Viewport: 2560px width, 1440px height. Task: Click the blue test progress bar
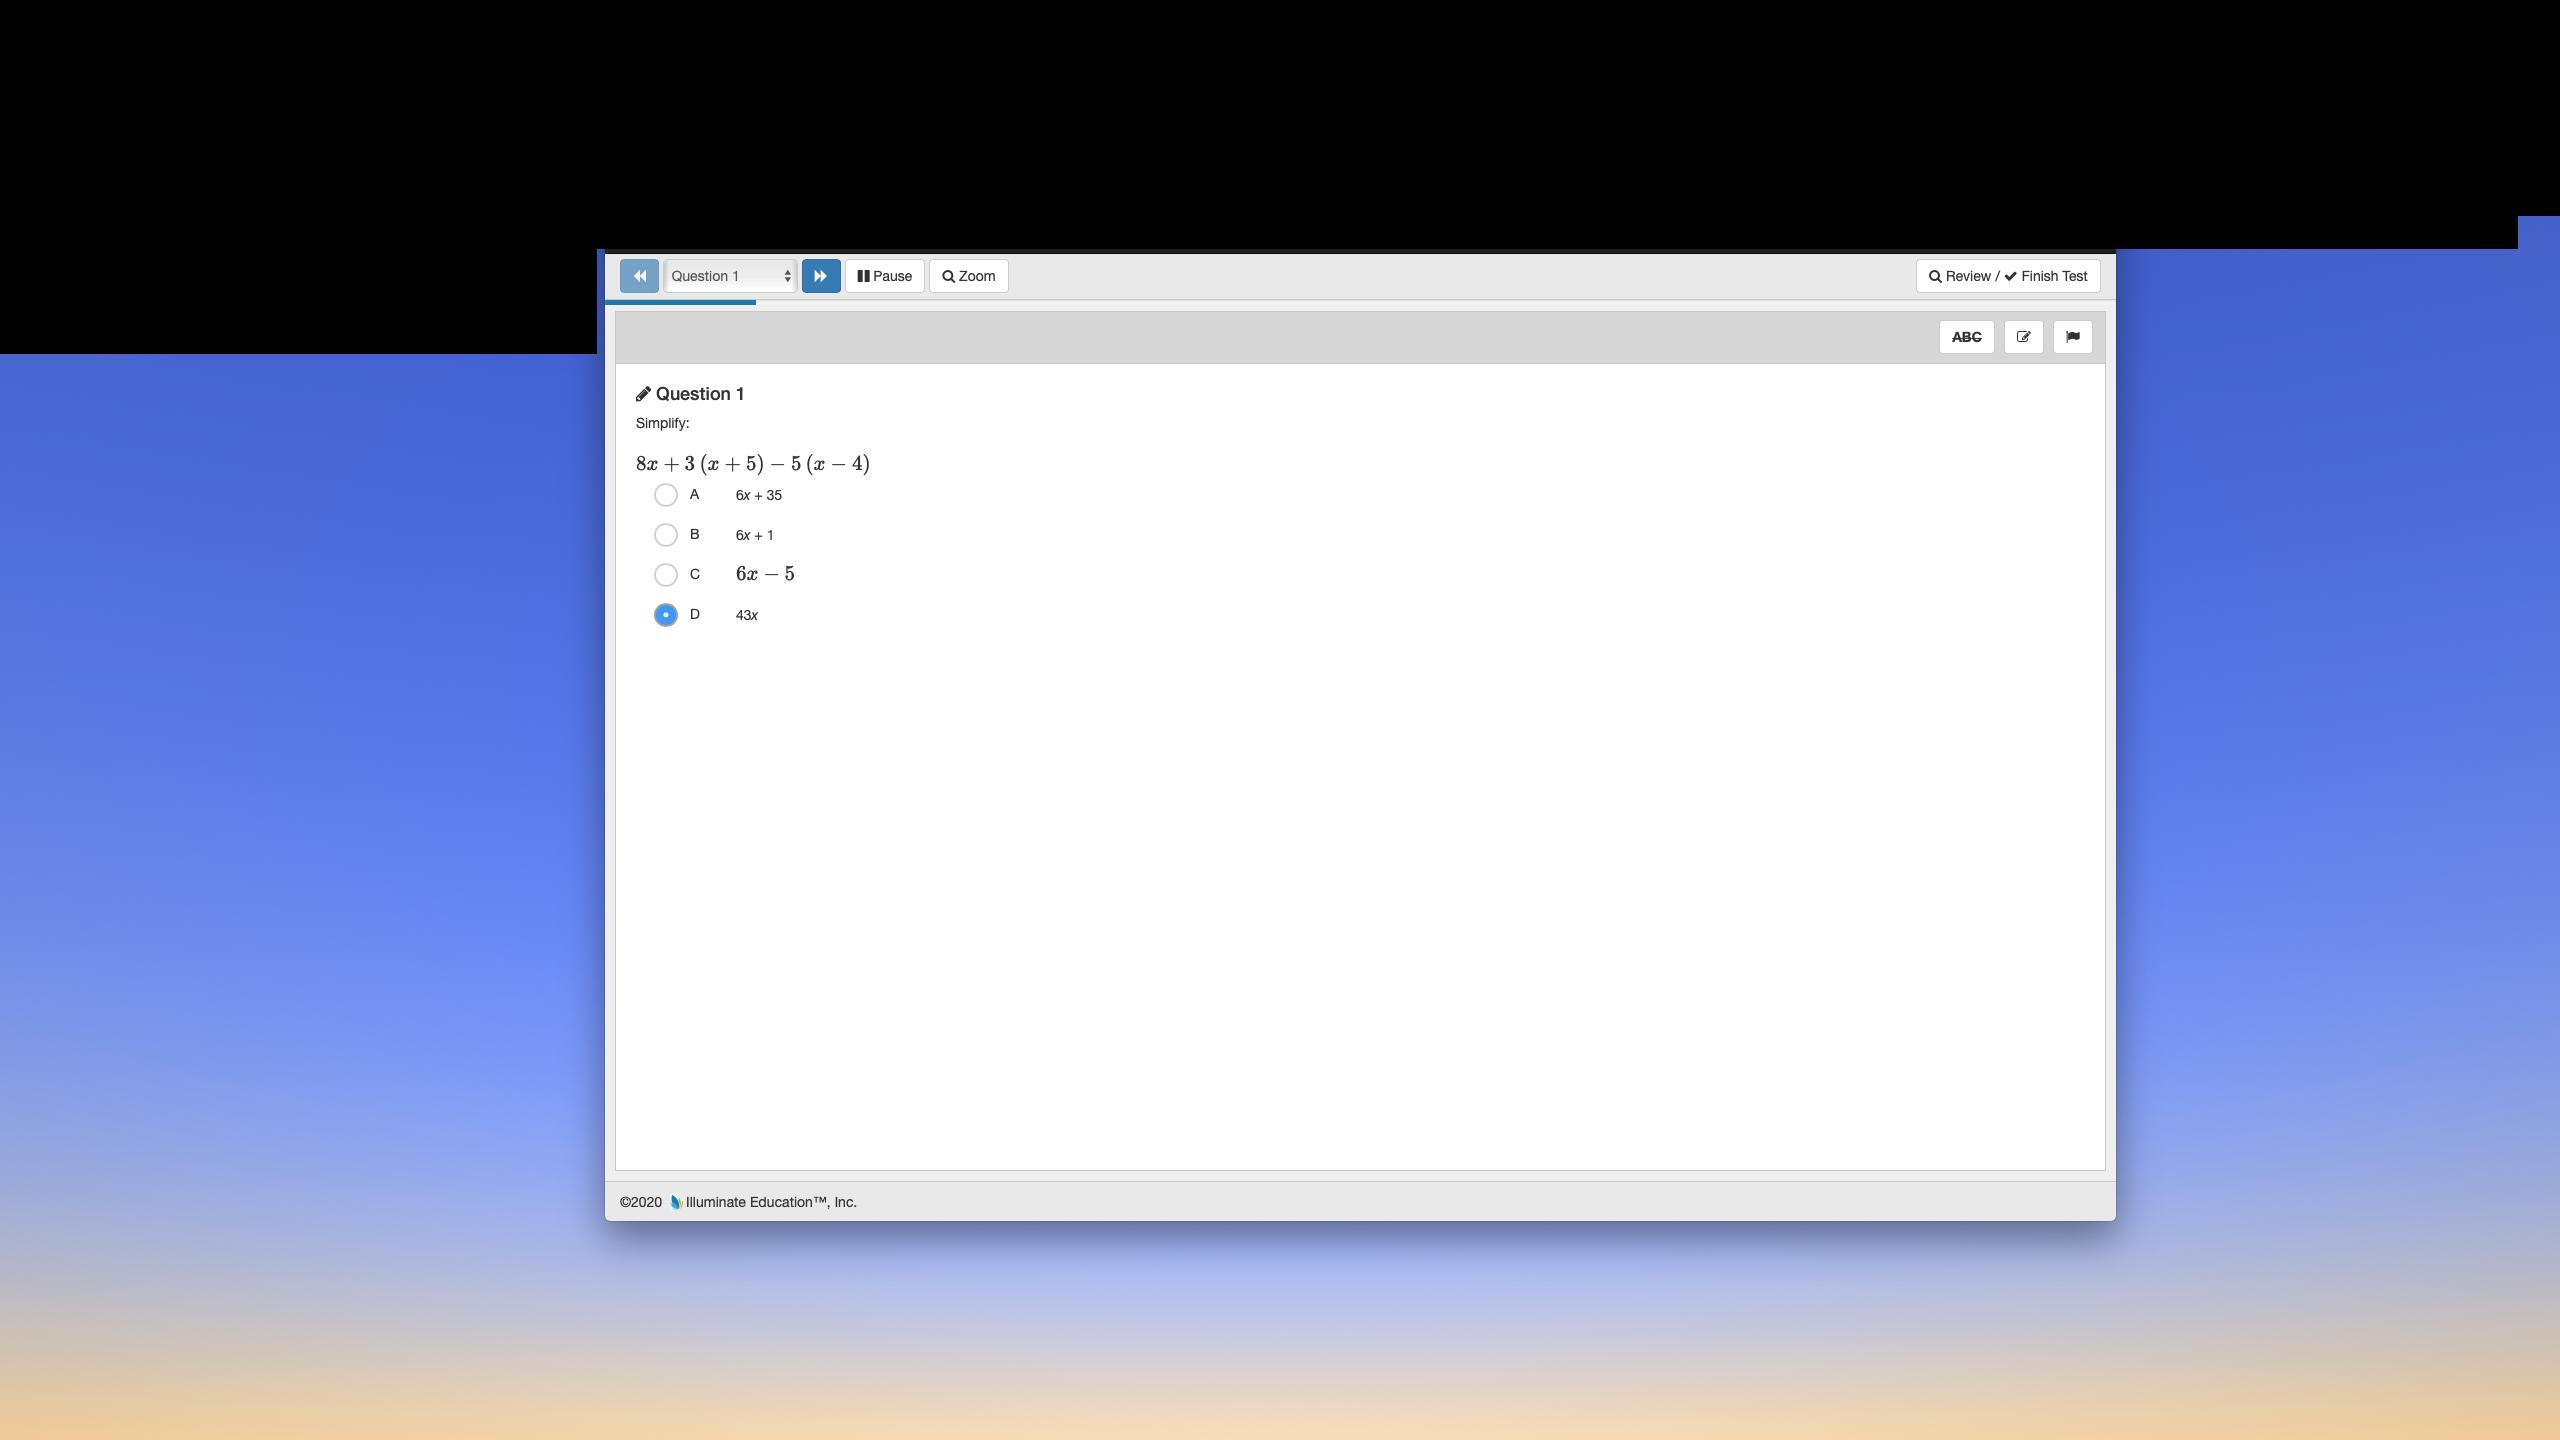[680, 302]
